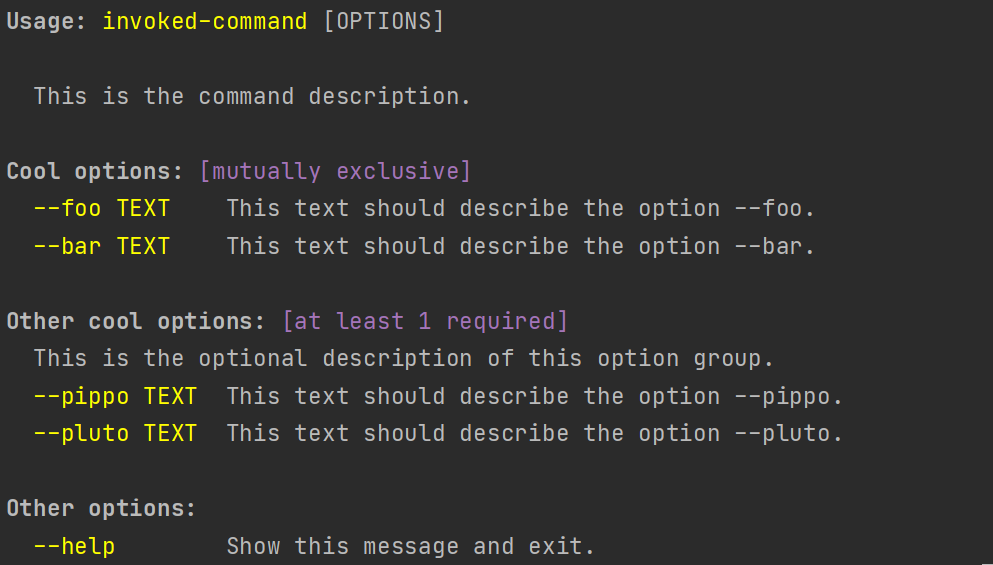Screen dimensions: 993x565
Task: Click the "Show this message and exit." text
Action: pos(411,547)
